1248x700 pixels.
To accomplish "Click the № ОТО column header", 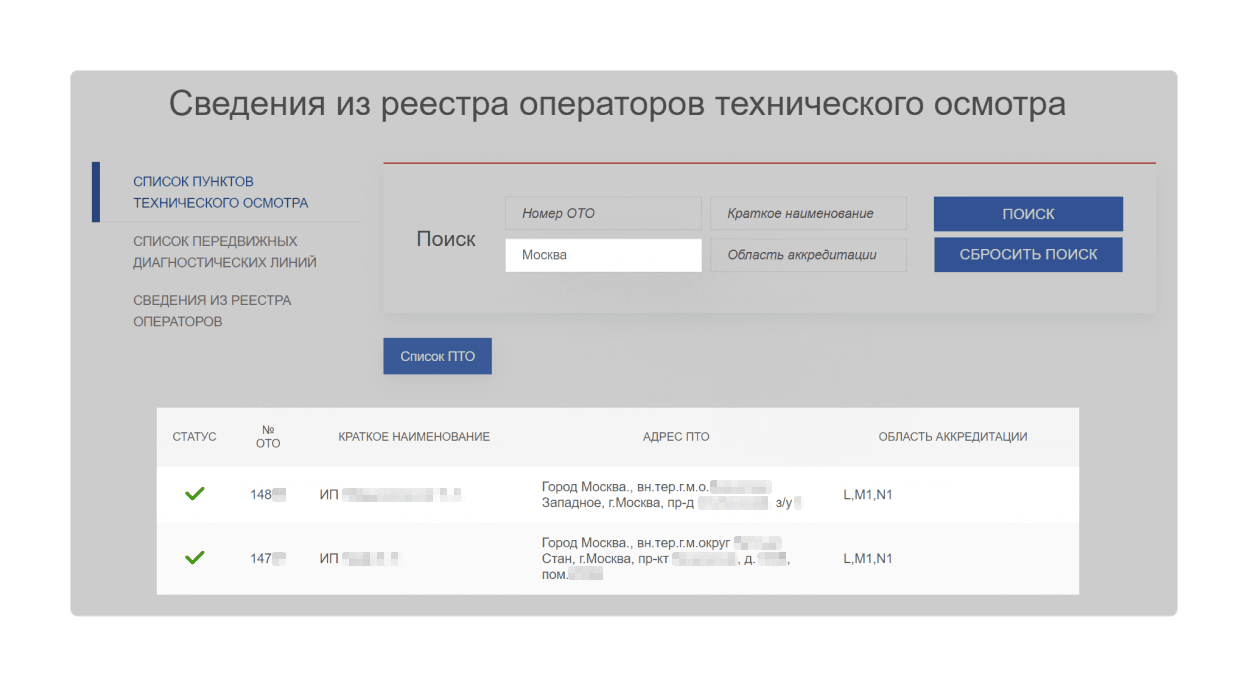I will tap(268, 437).
